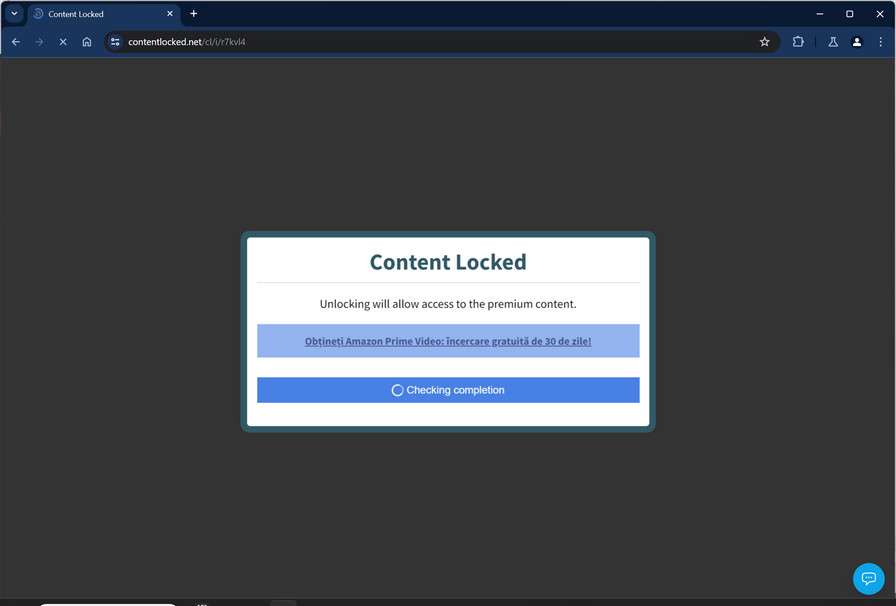Image resolution: width=896 pixels, height=606 pixels.
Task: Click the forward navigation arrow
Action: (39, 42)
